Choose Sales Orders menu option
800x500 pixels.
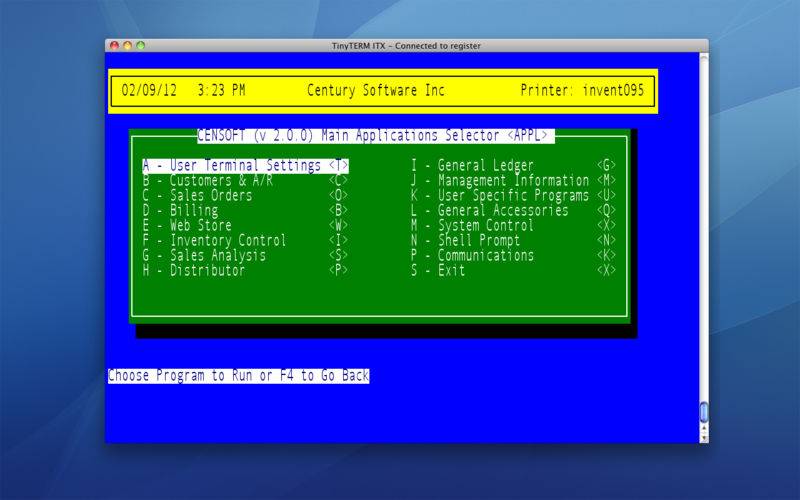coord(245,195)
